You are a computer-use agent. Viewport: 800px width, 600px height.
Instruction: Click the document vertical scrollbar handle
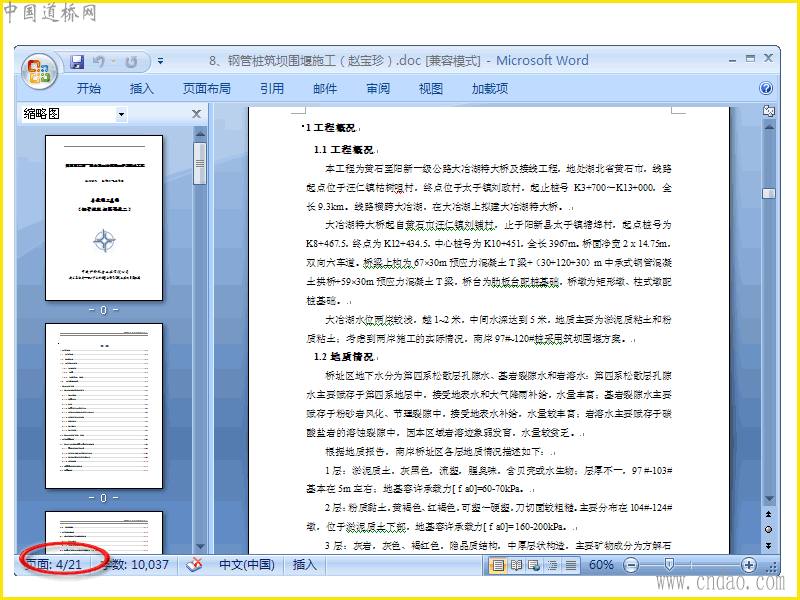pos(768,193)
